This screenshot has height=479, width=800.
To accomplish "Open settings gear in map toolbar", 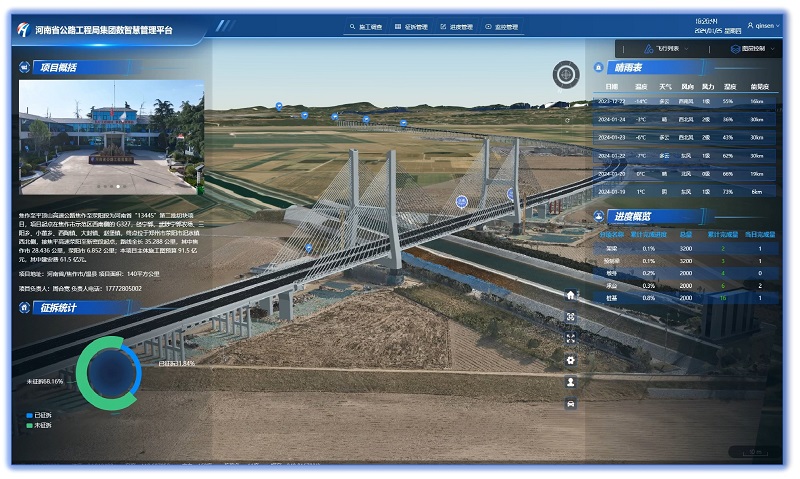I will point(570,360).
